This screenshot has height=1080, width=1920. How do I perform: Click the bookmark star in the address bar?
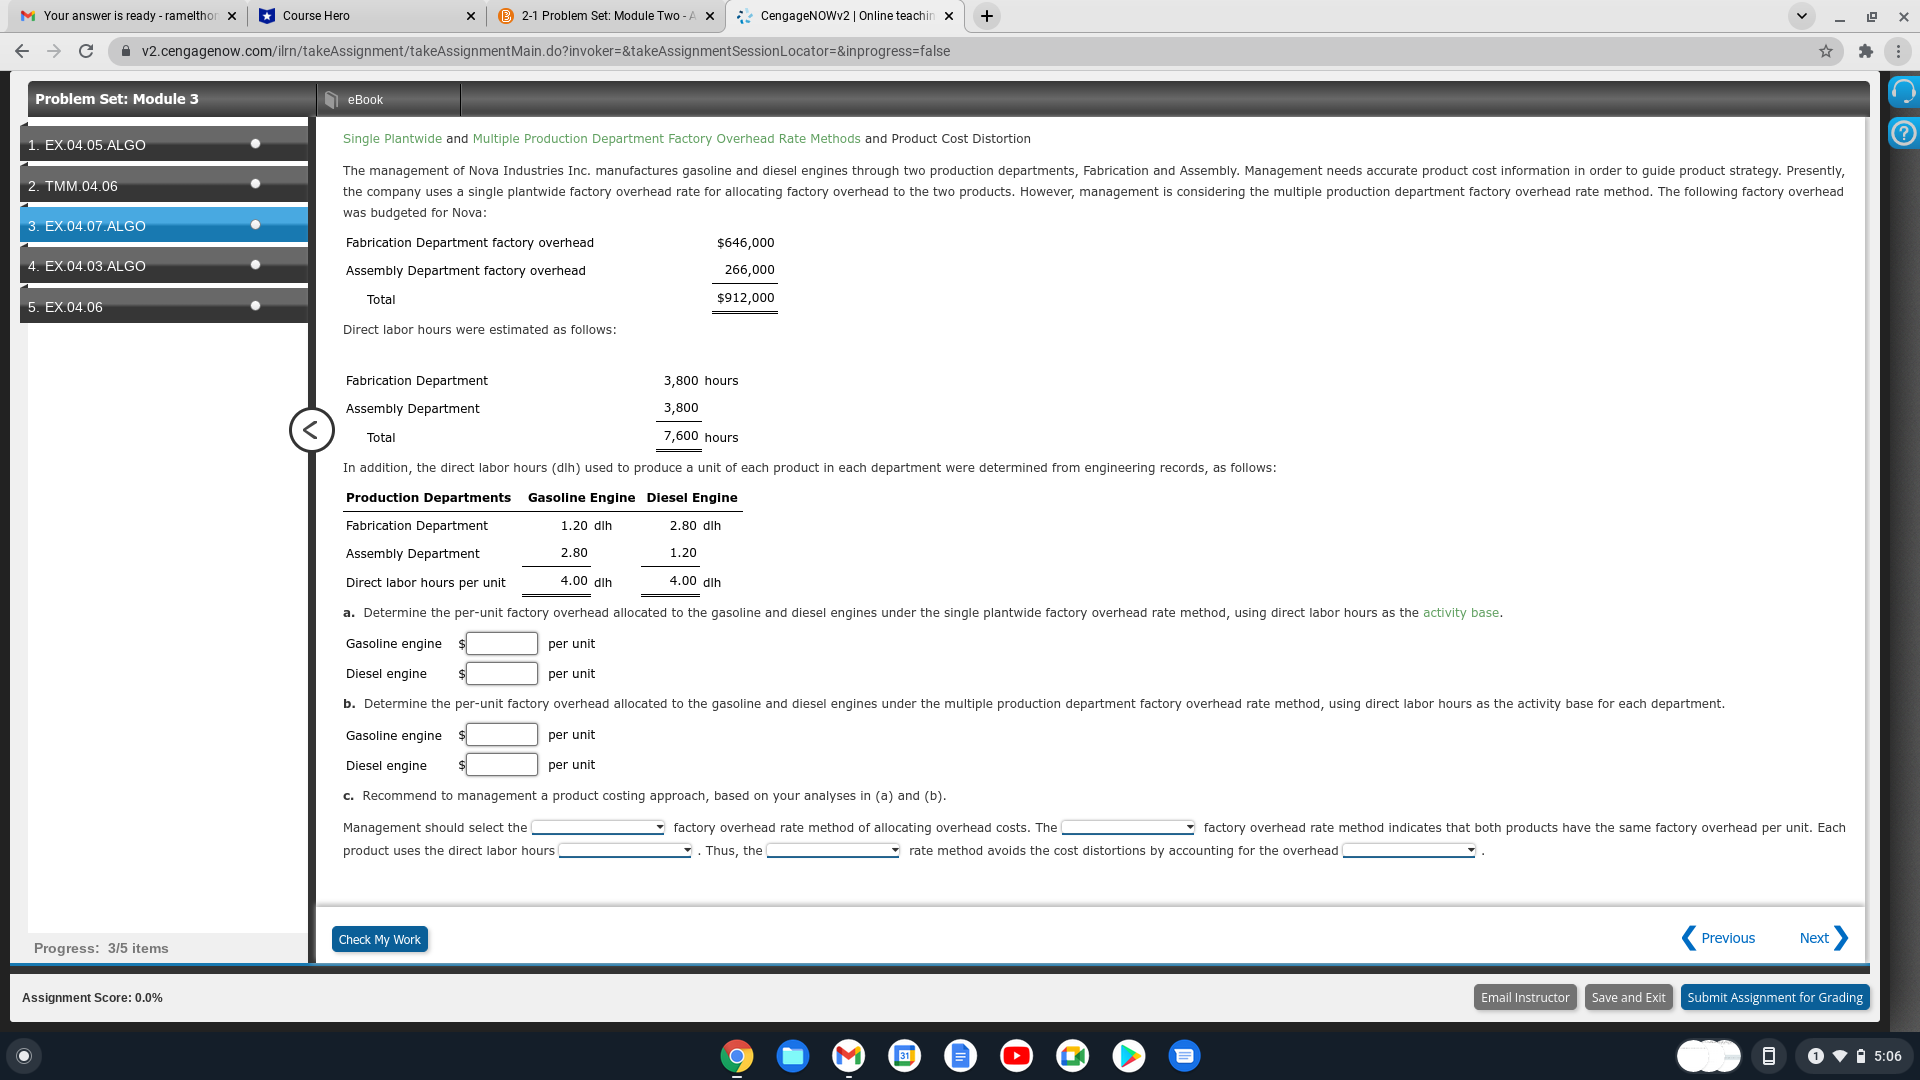click(1825, 51)
